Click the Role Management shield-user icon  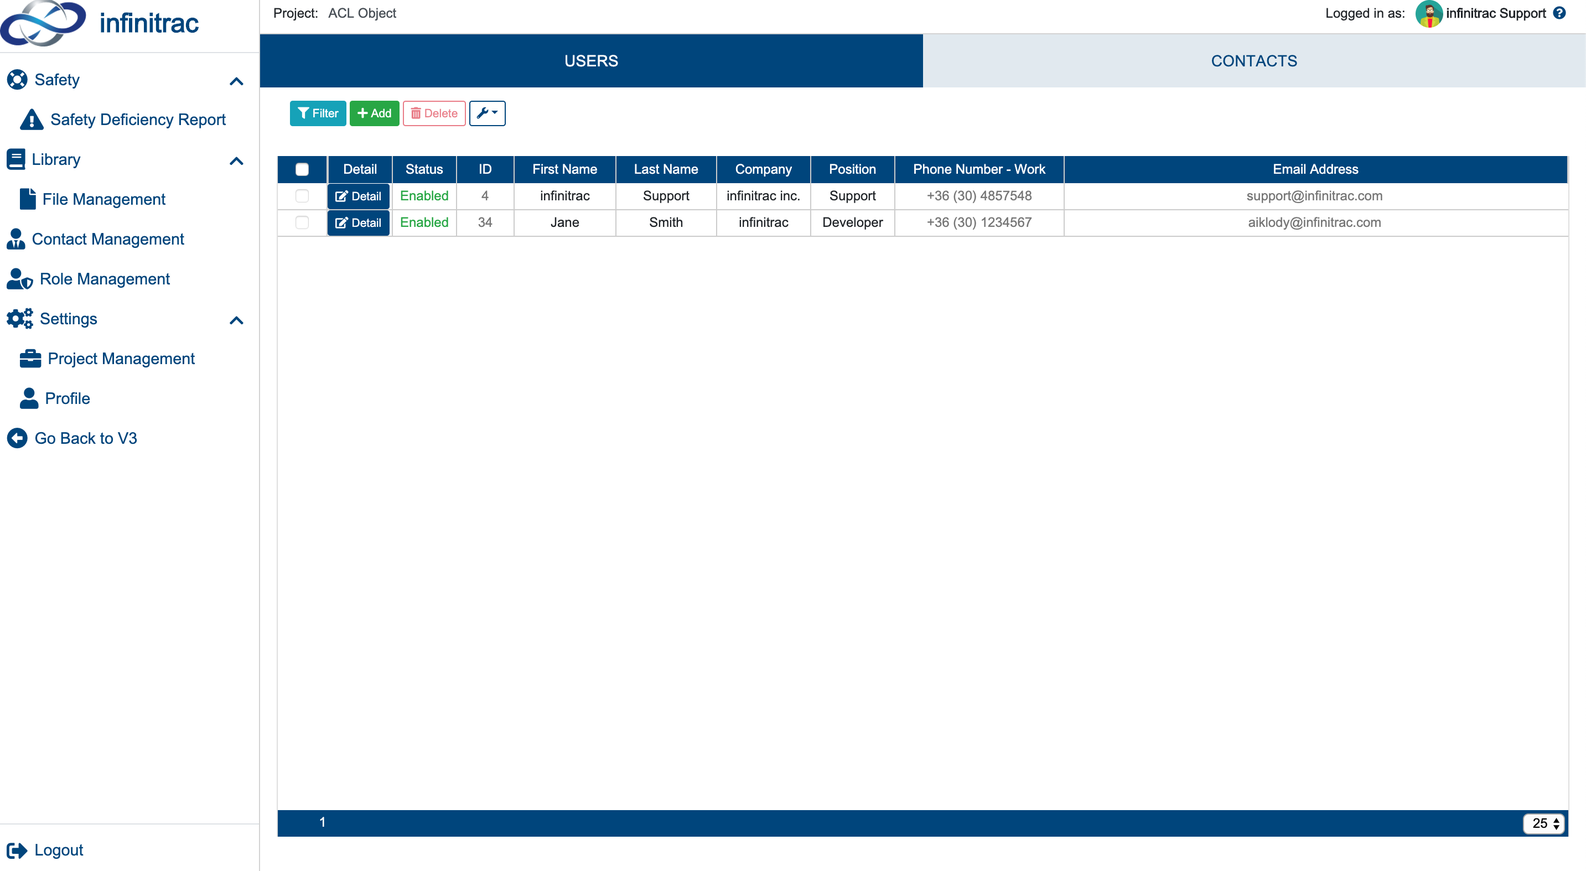20,279
